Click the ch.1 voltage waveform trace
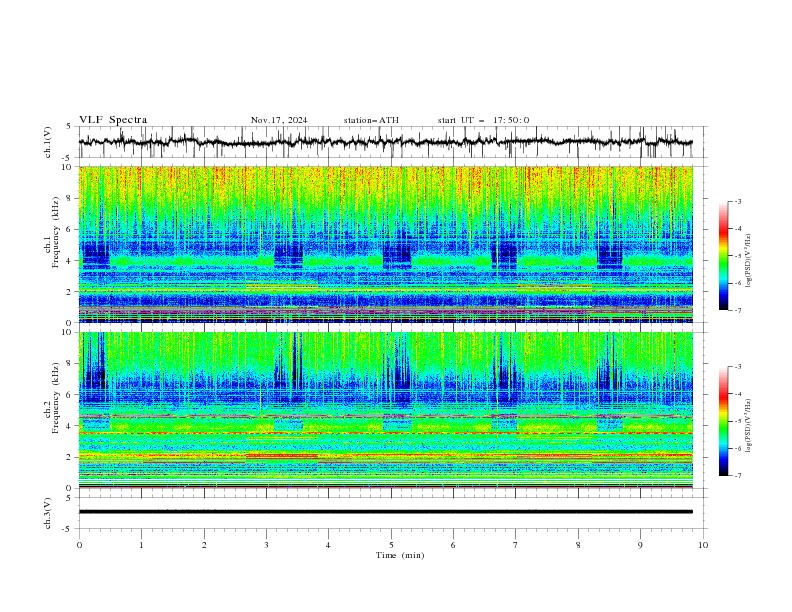Viewport: 792px width, 612px height. tap(385, 142)
